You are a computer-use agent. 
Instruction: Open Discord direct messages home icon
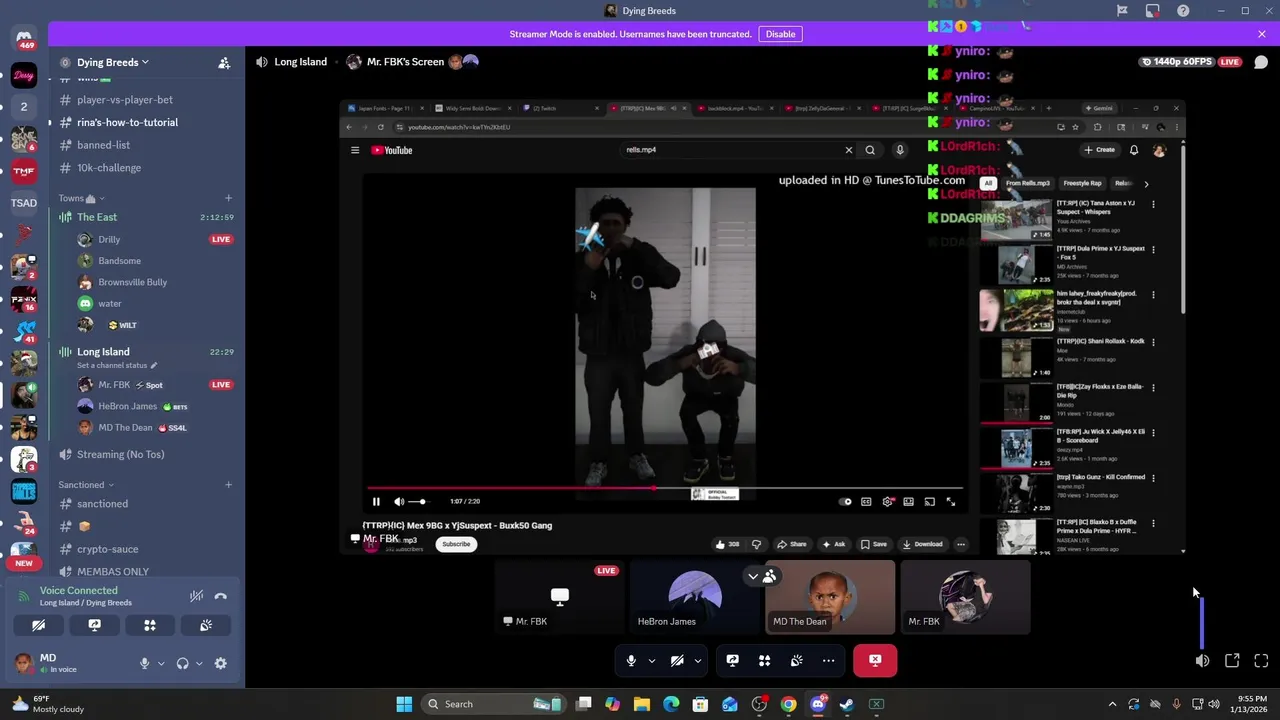pos(24,38)
